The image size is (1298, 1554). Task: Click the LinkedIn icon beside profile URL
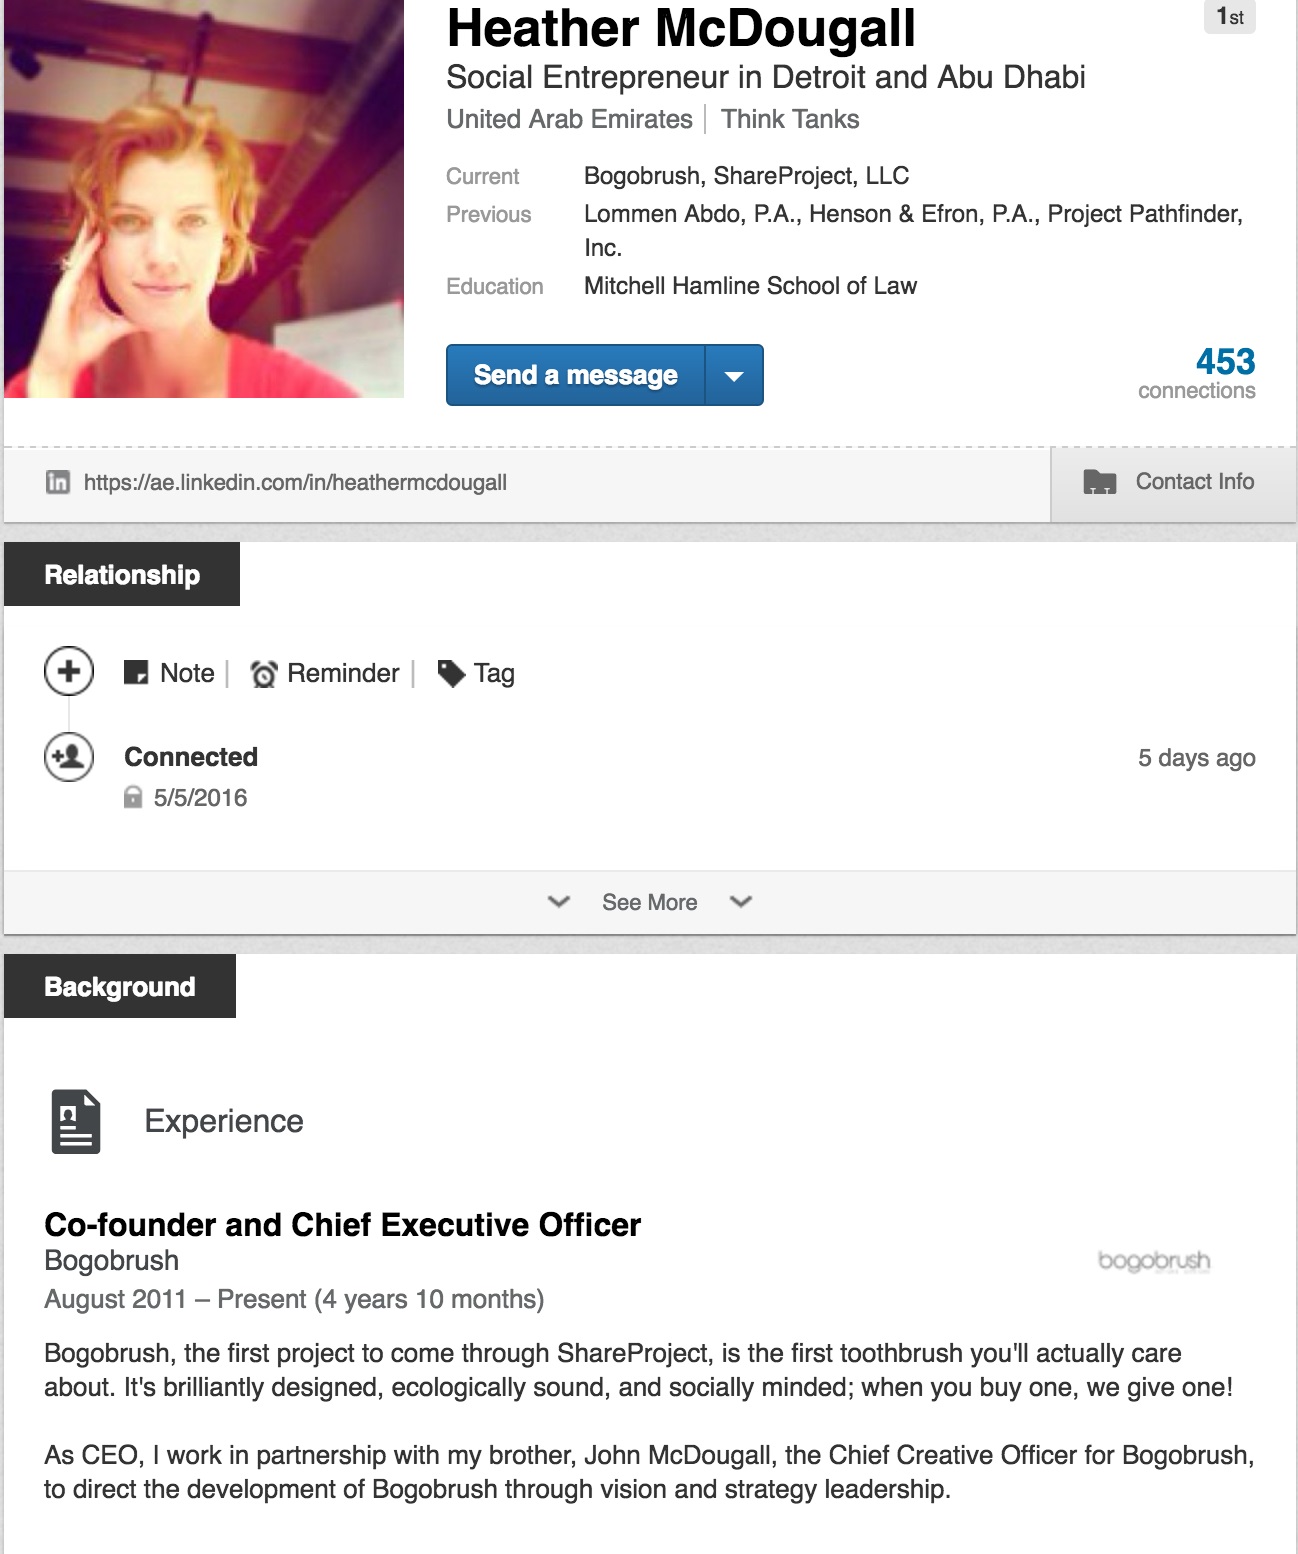tap(58, 482)
